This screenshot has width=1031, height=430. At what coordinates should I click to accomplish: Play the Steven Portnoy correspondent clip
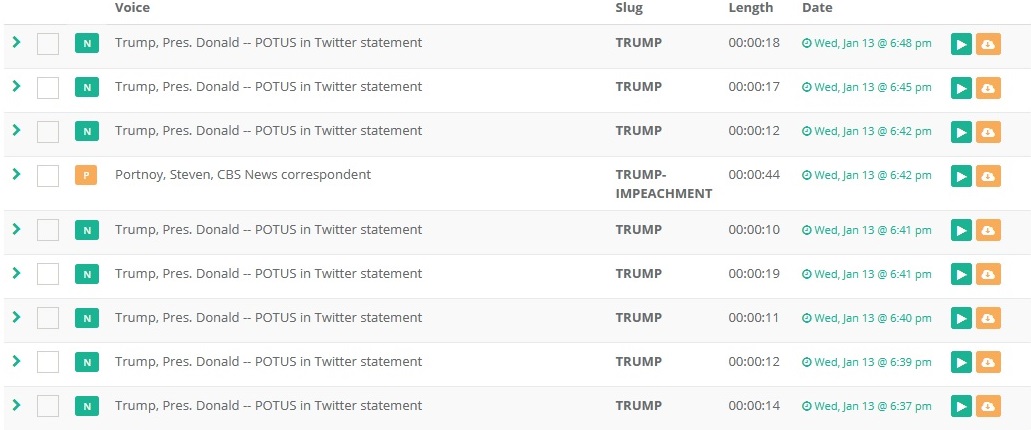coord(960,176)
